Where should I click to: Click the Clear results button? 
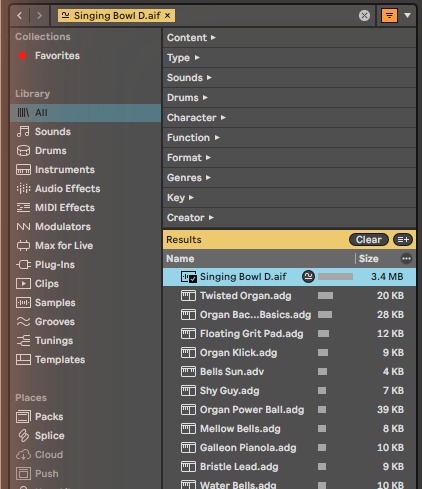(x=369, y=240)
